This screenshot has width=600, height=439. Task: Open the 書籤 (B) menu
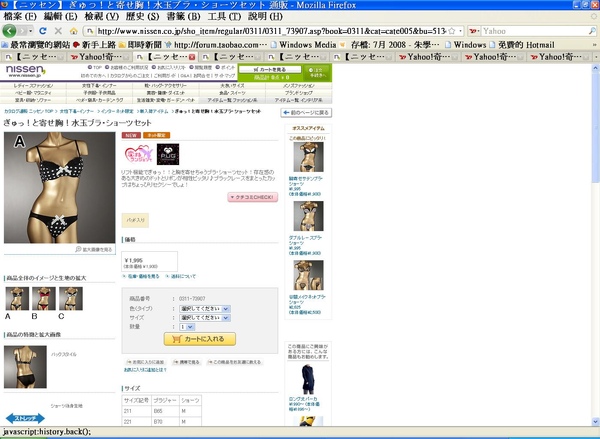(183, 16)
